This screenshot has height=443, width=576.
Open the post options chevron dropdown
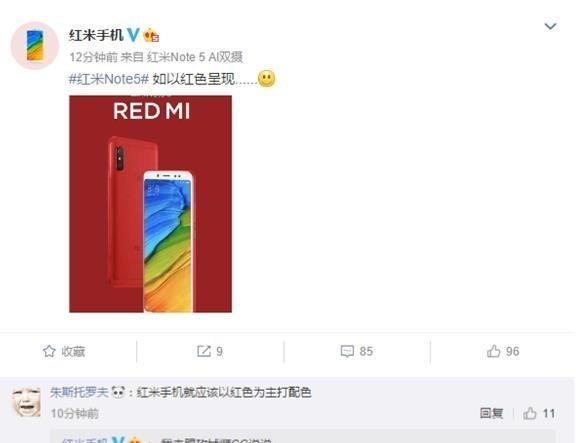click(x=550, y=26)
